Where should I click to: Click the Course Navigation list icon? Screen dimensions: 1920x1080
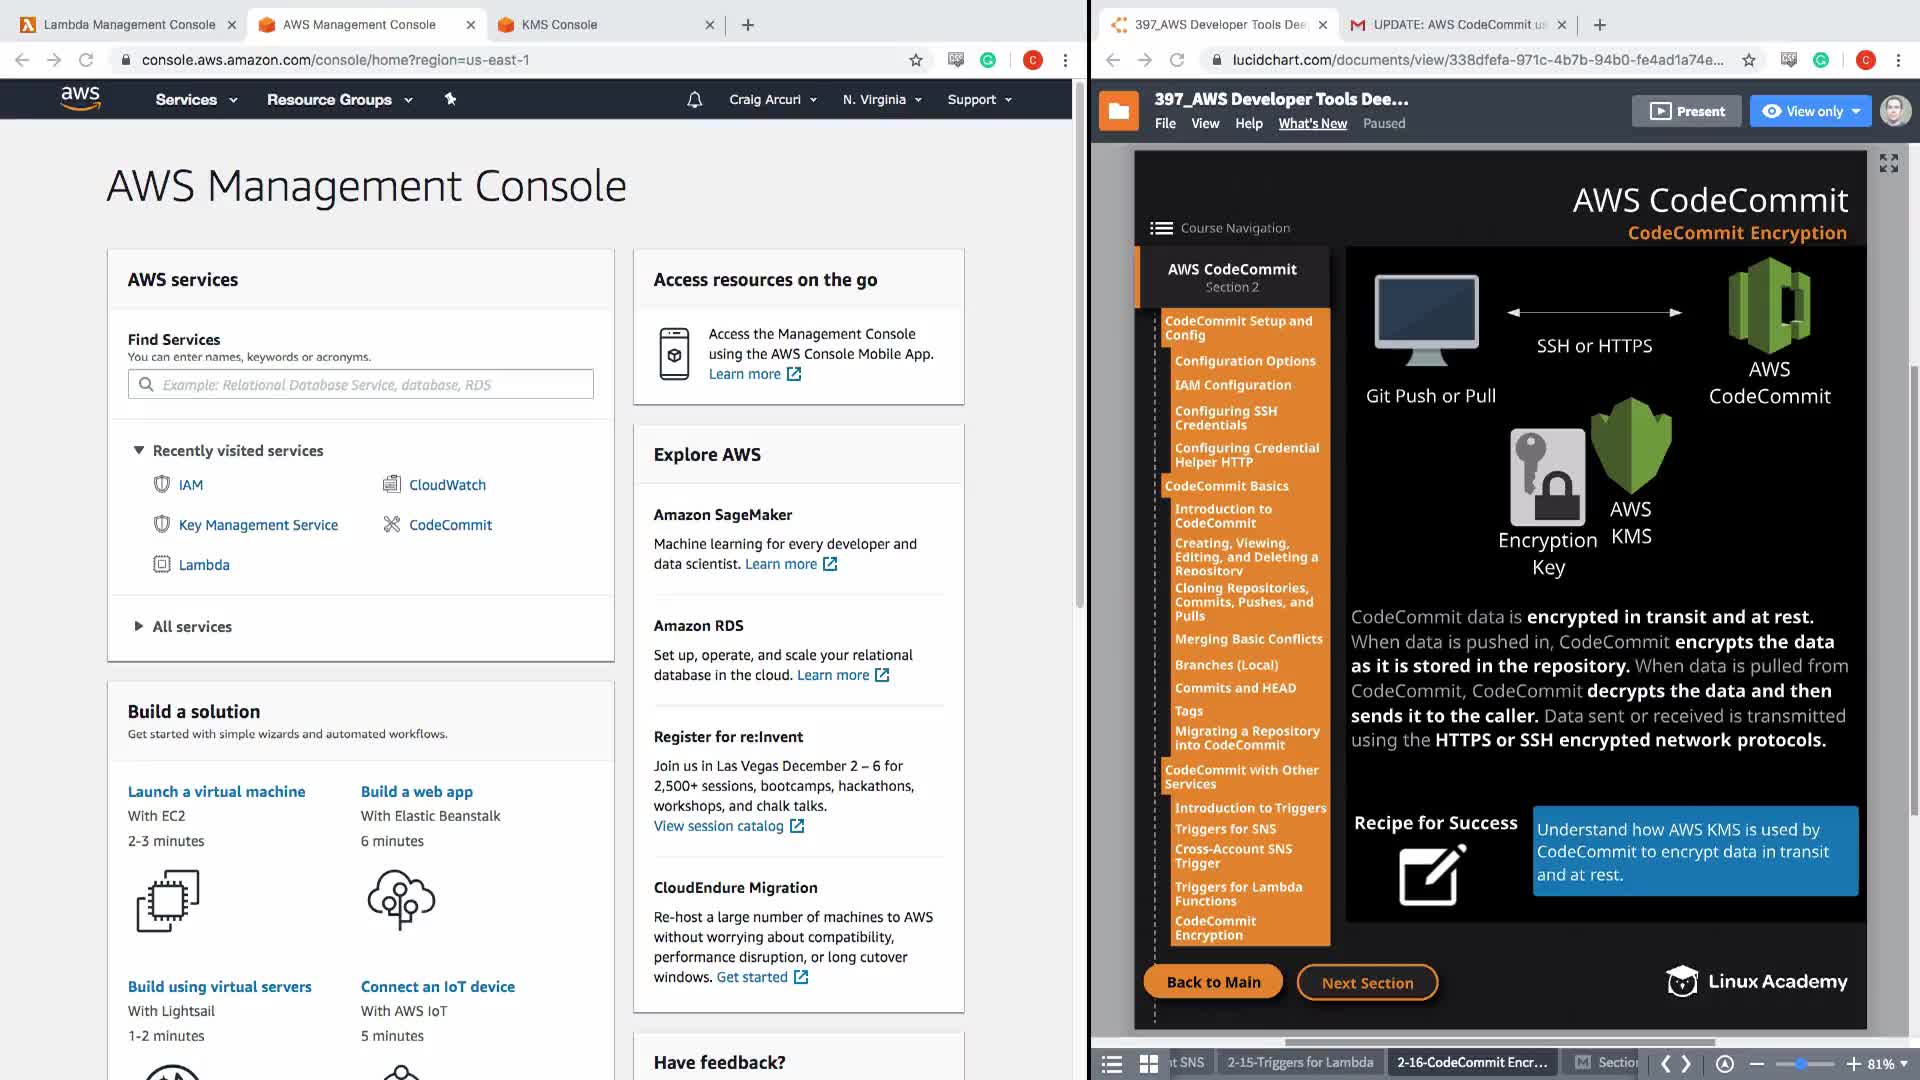click(1161, 228)
